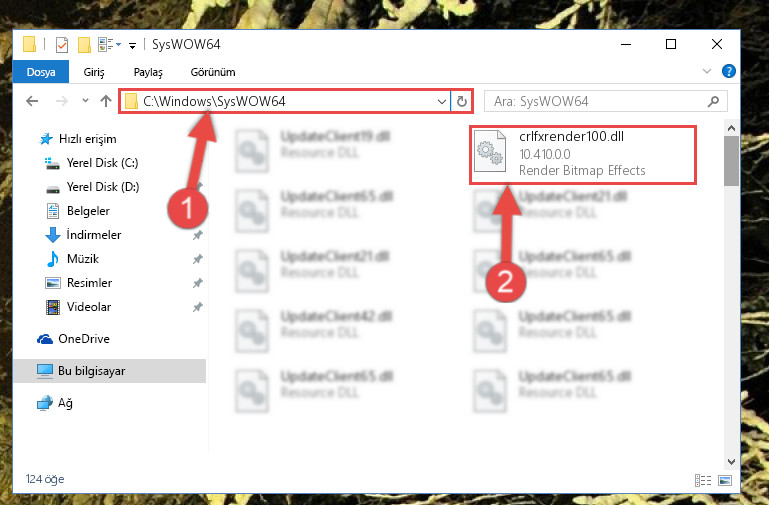Expand the ribbon with the chevron
Screen dimensions: 769x505
point(707,72)
